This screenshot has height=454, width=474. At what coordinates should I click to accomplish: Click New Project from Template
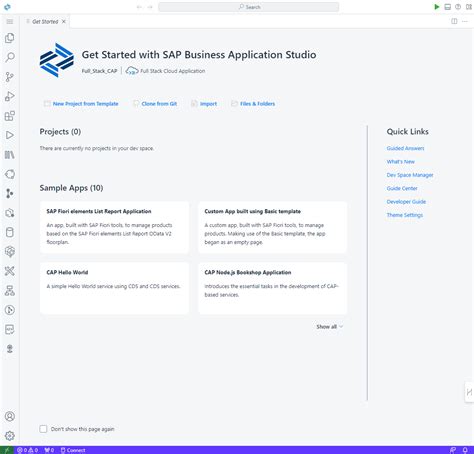81,104
